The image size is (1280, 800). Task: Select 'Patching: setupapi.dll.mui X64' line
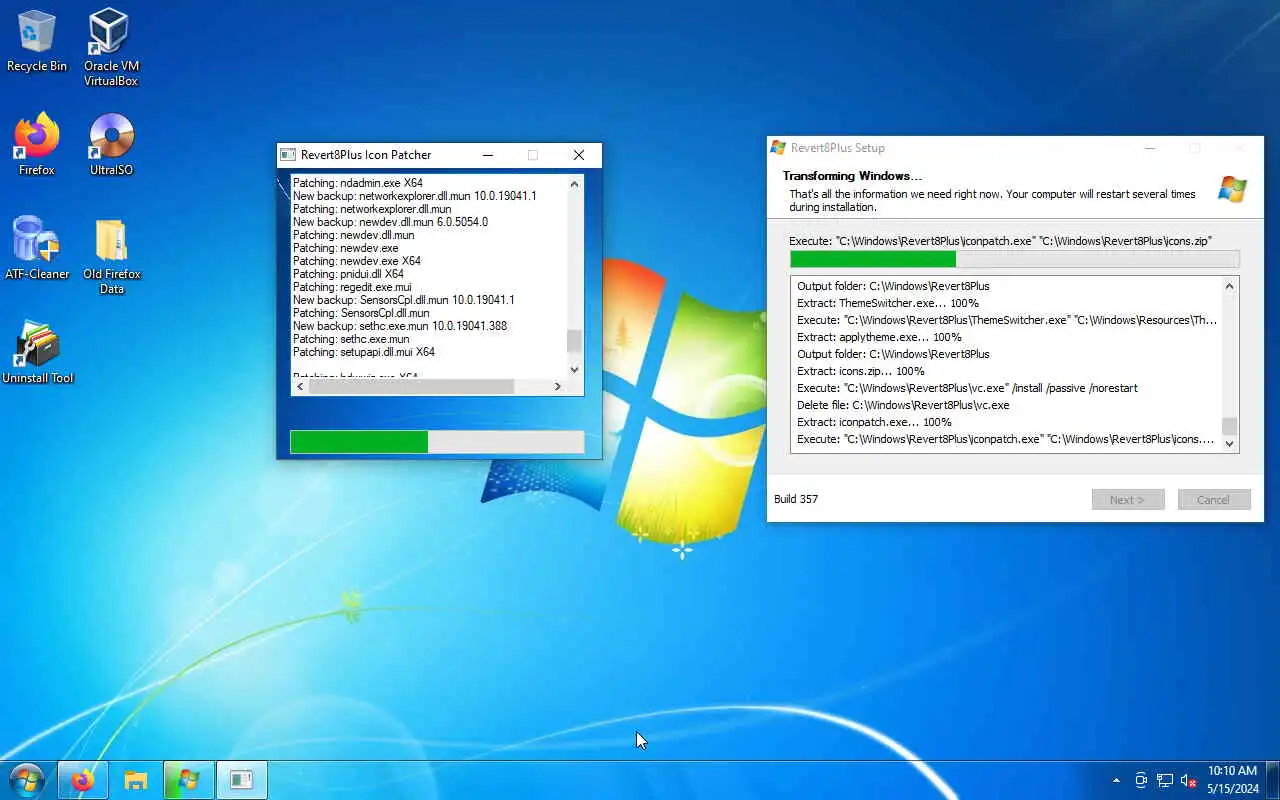point(364,352)
